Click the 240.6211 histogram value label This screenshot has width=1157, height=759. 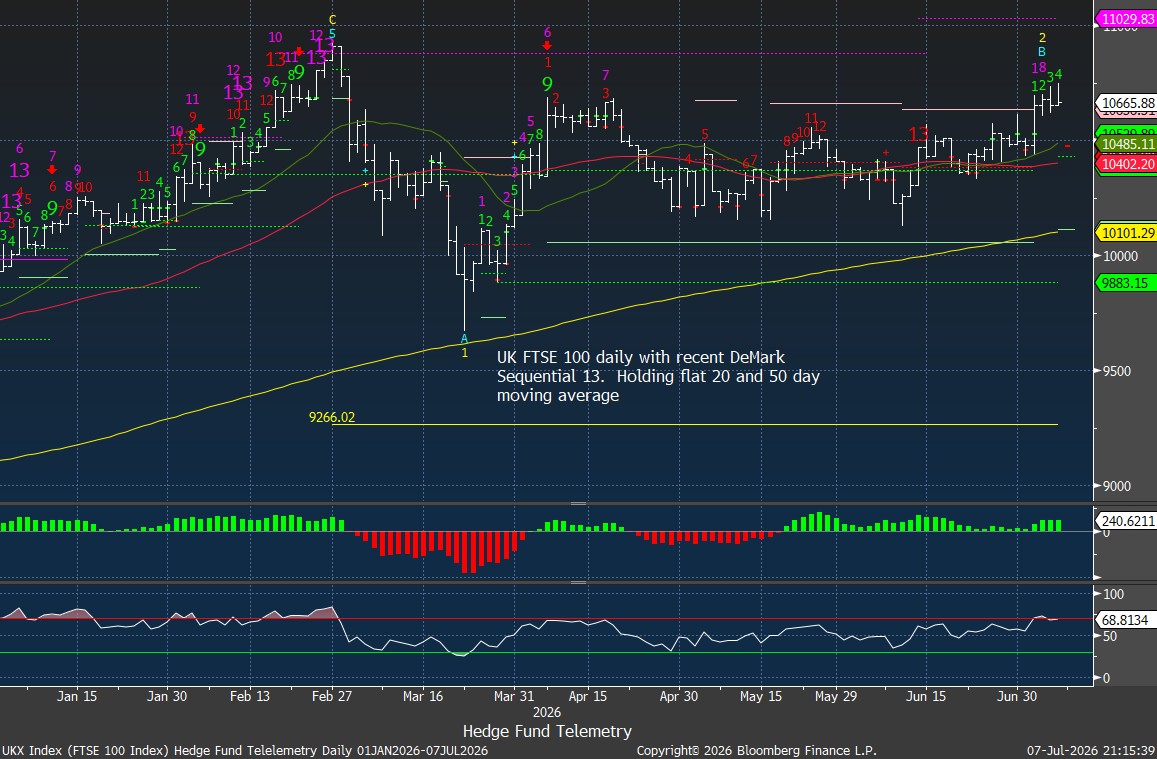1127,521
